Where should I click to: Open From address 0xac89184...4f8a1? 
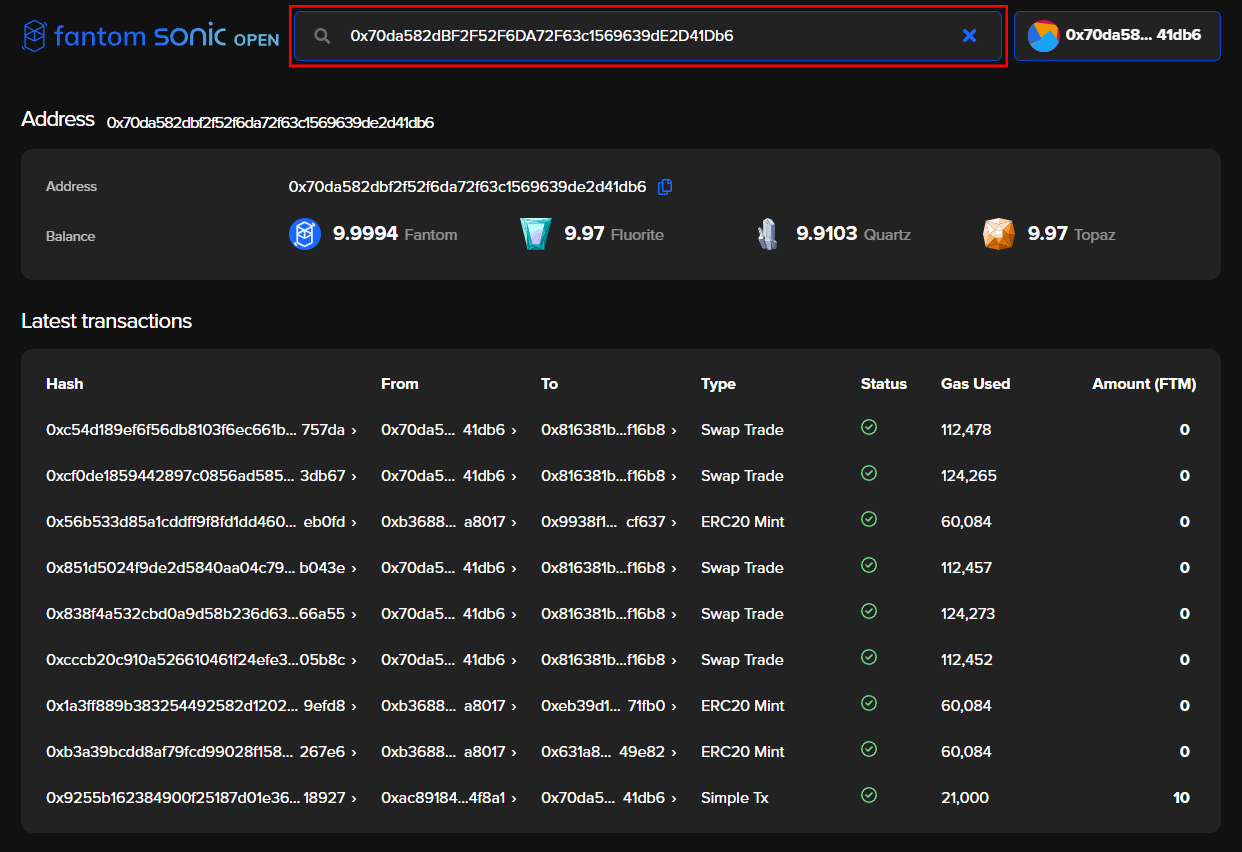(449, 798)
